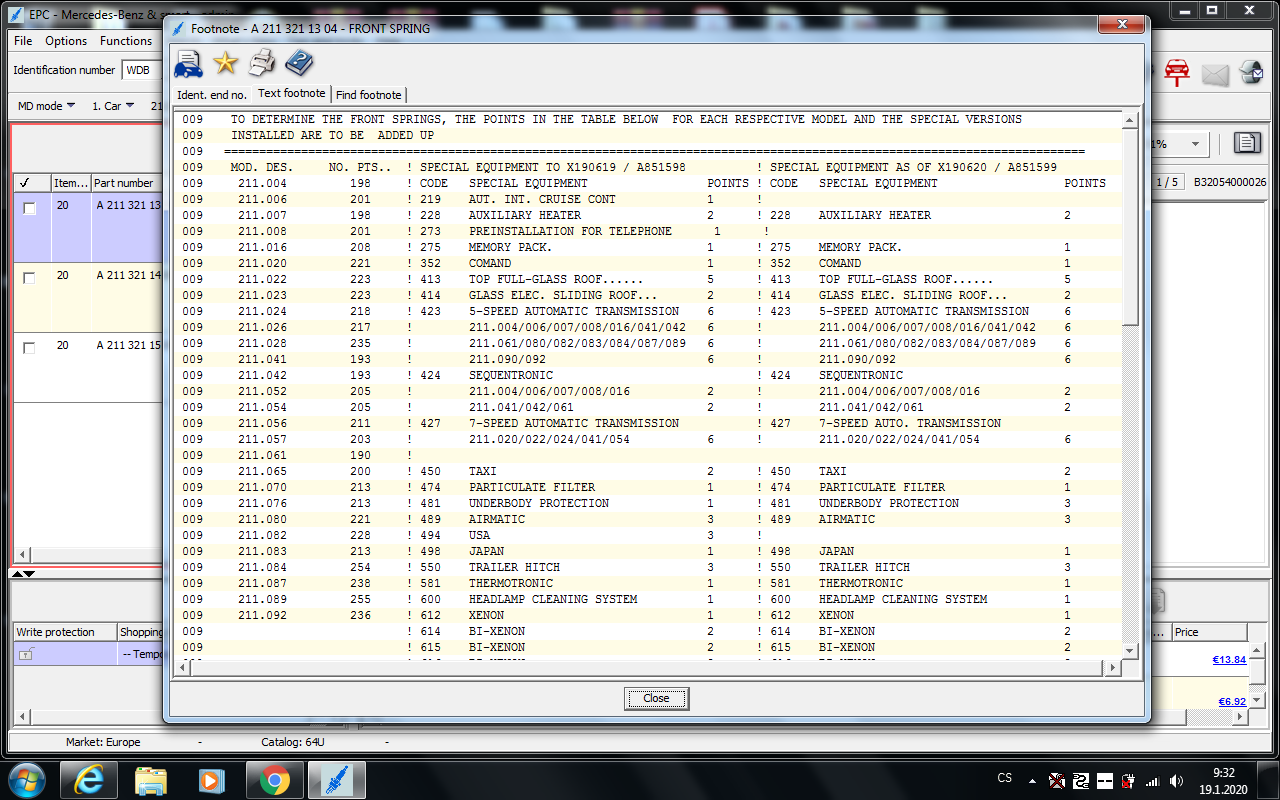
Task: Open the '1. Car' dropdown
Action: click(113, 106)
